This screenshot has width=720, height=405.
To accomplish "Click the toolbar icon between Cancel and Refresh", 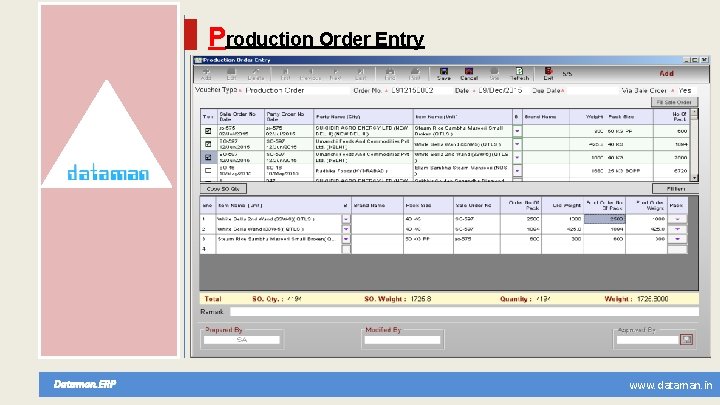I will click(x=494, y=73).
